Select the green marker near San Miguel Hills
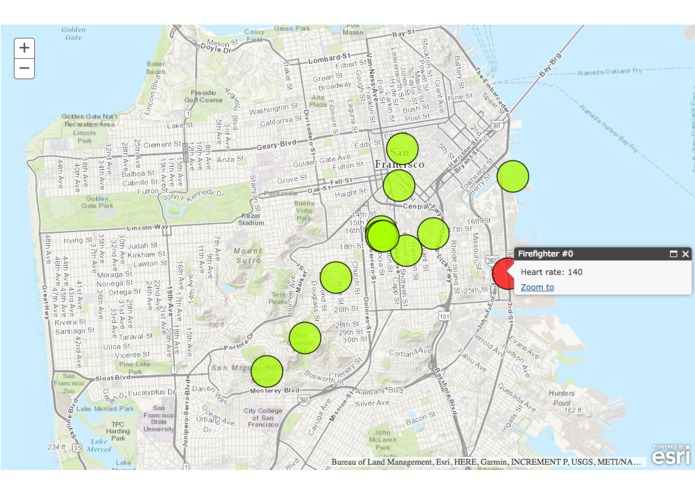695x494 pixels. pyautogui.click(x=267, y=371)
